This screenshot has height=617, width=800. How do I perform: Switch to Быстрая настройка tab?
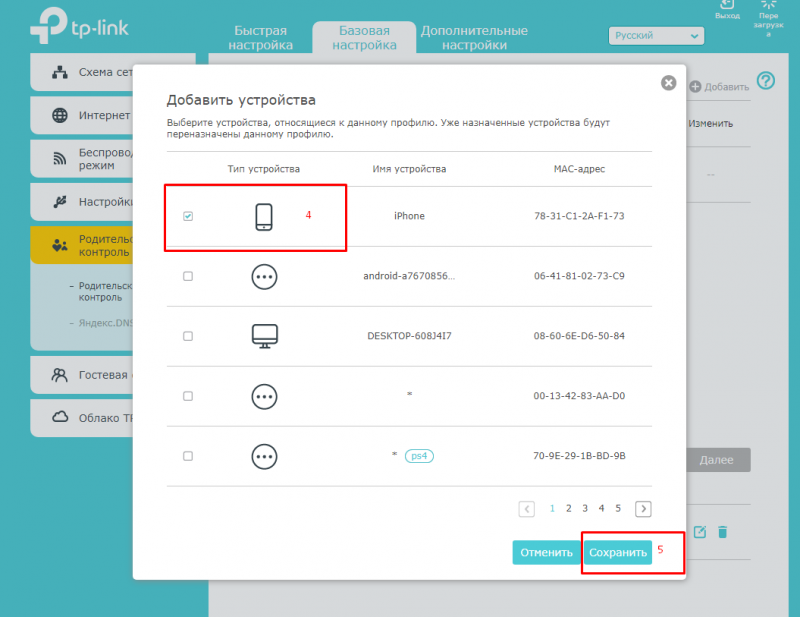tap(260, 37)
